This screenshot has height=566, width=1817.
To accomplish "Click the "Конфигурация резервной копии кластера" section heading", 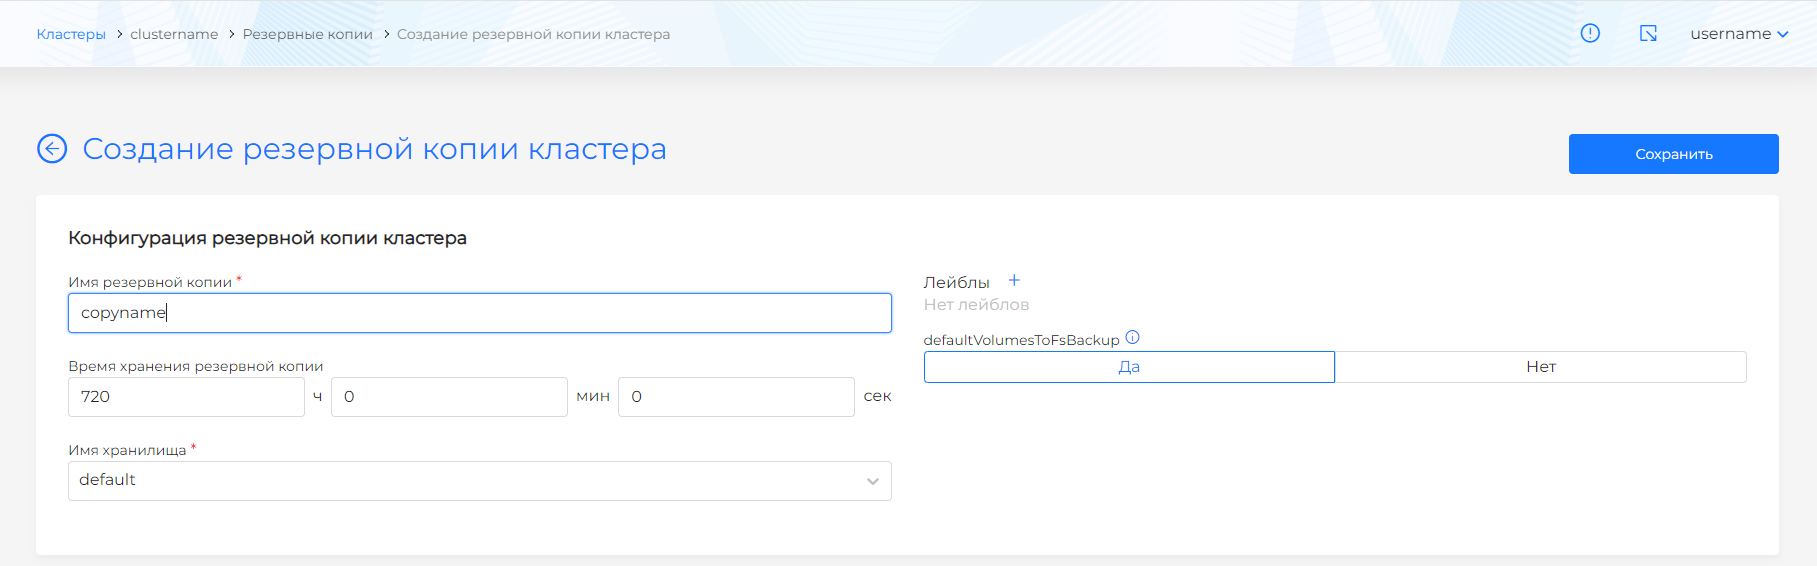I will click(x=267, y=238).
